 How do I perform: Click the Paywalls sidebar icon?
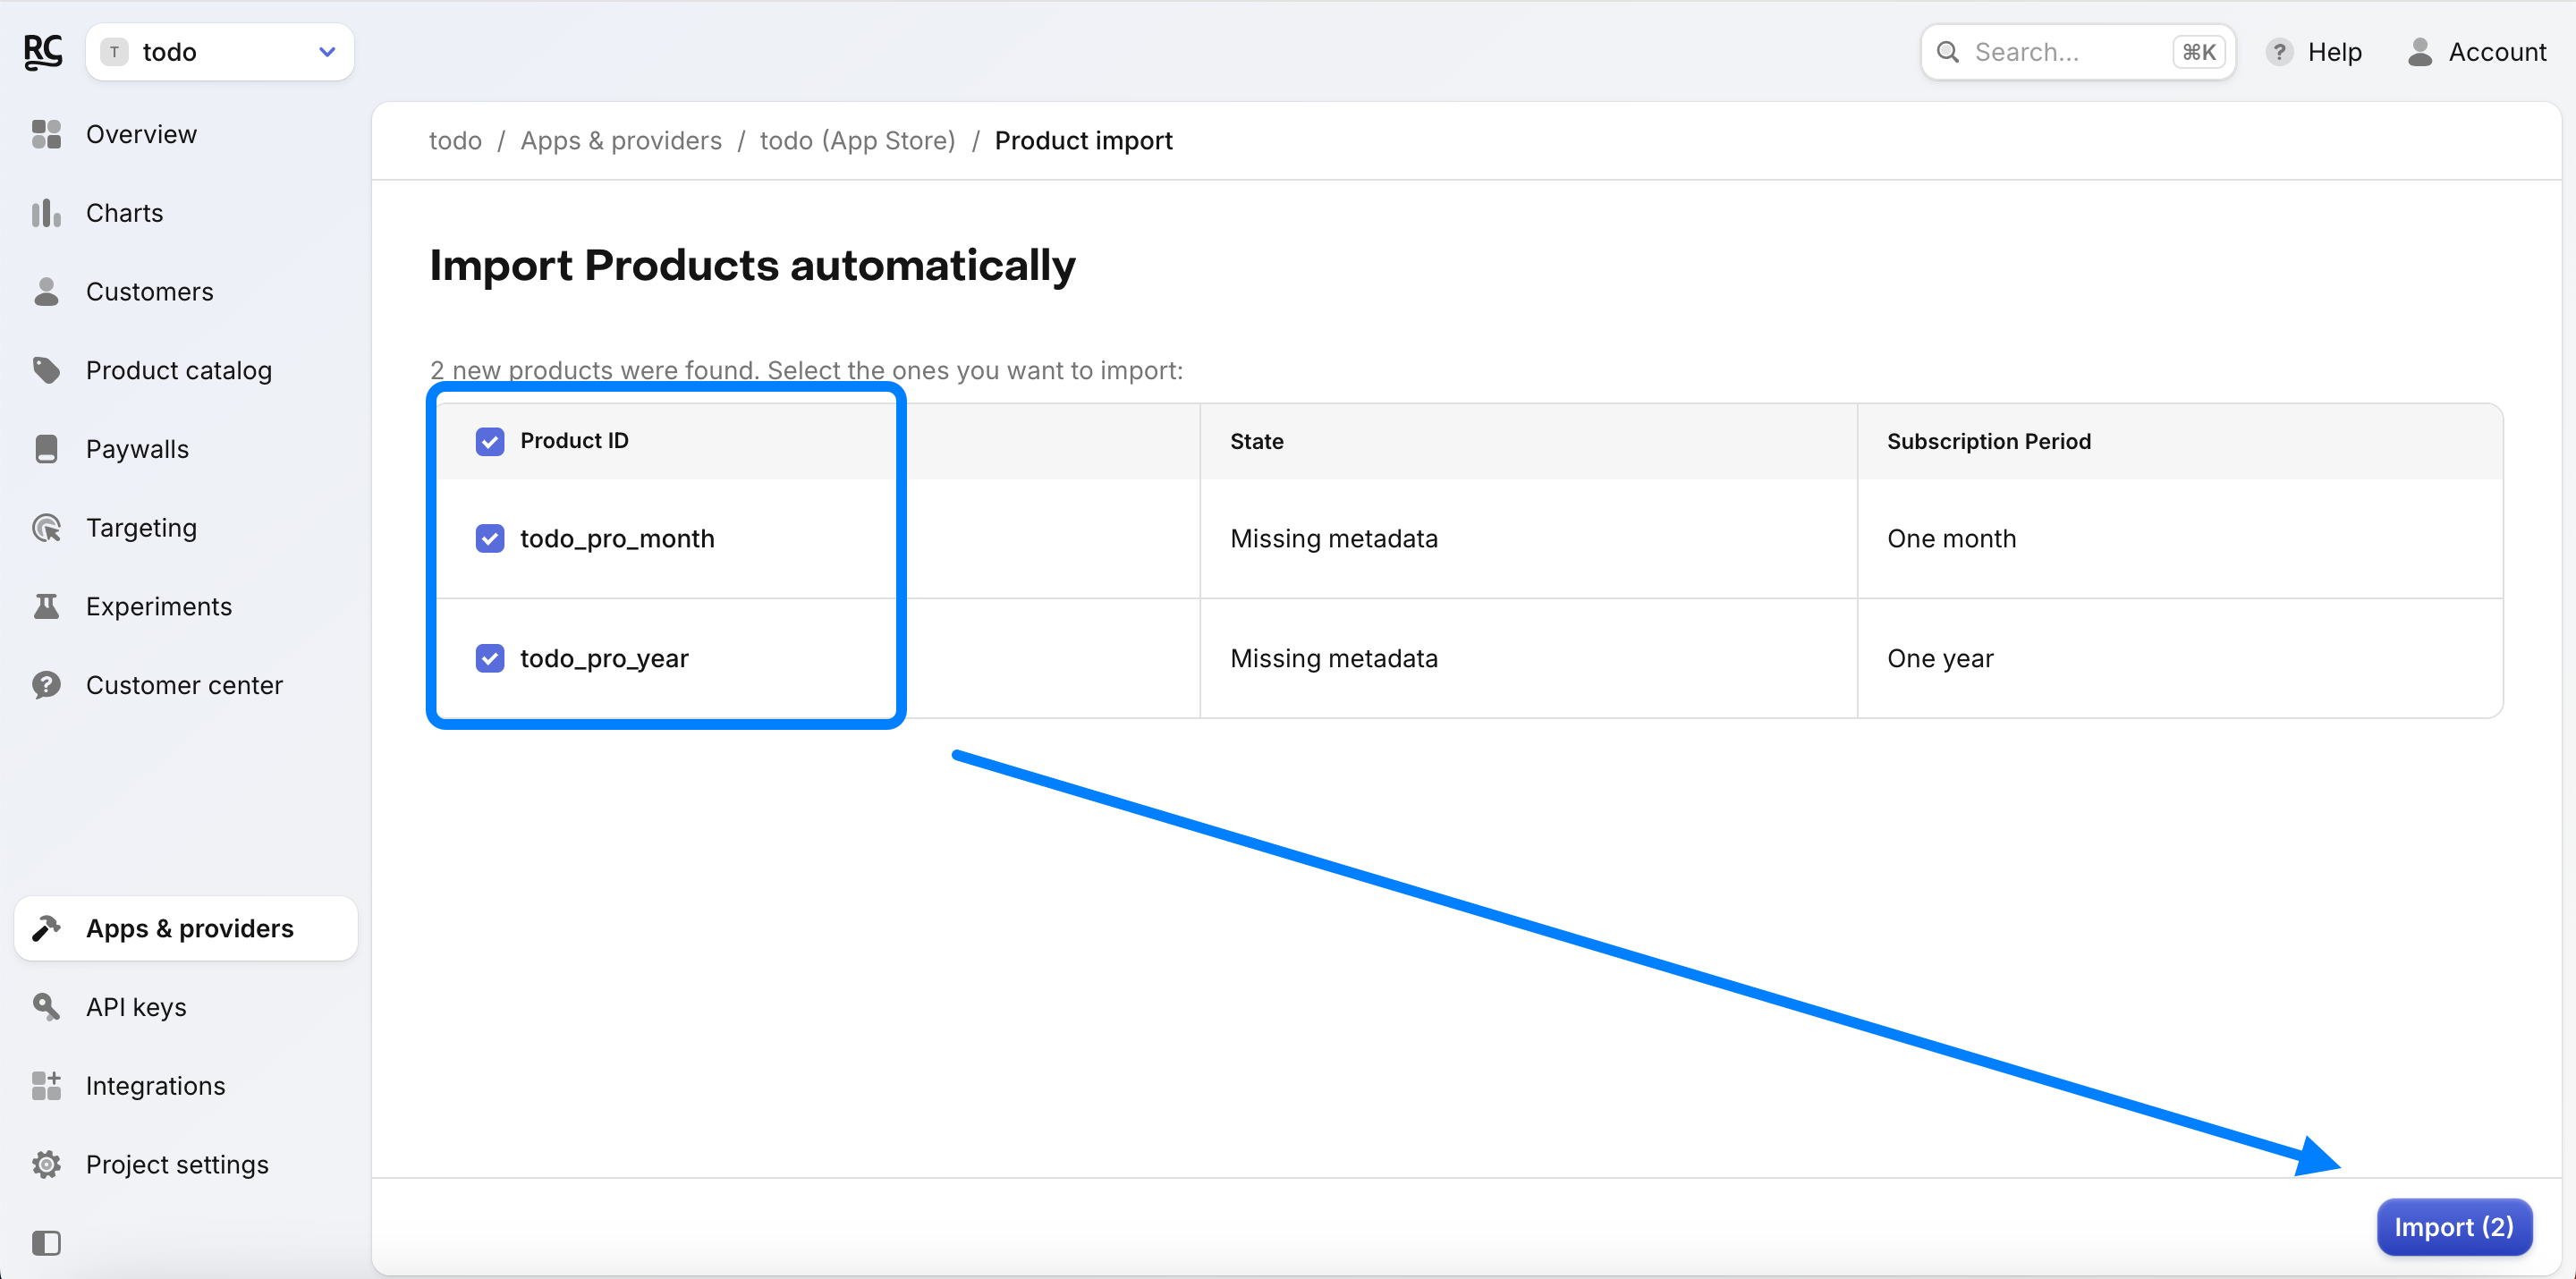(46, 449)
